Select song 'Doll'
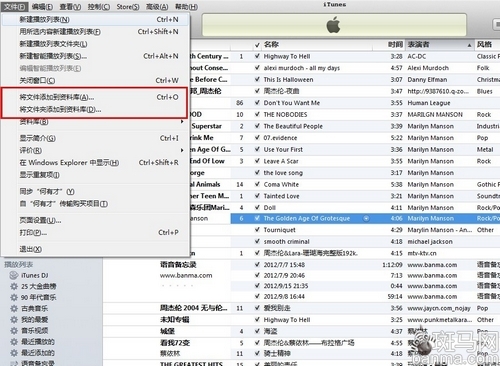This screenshot has height=366, width=500. tap(270, 208)
